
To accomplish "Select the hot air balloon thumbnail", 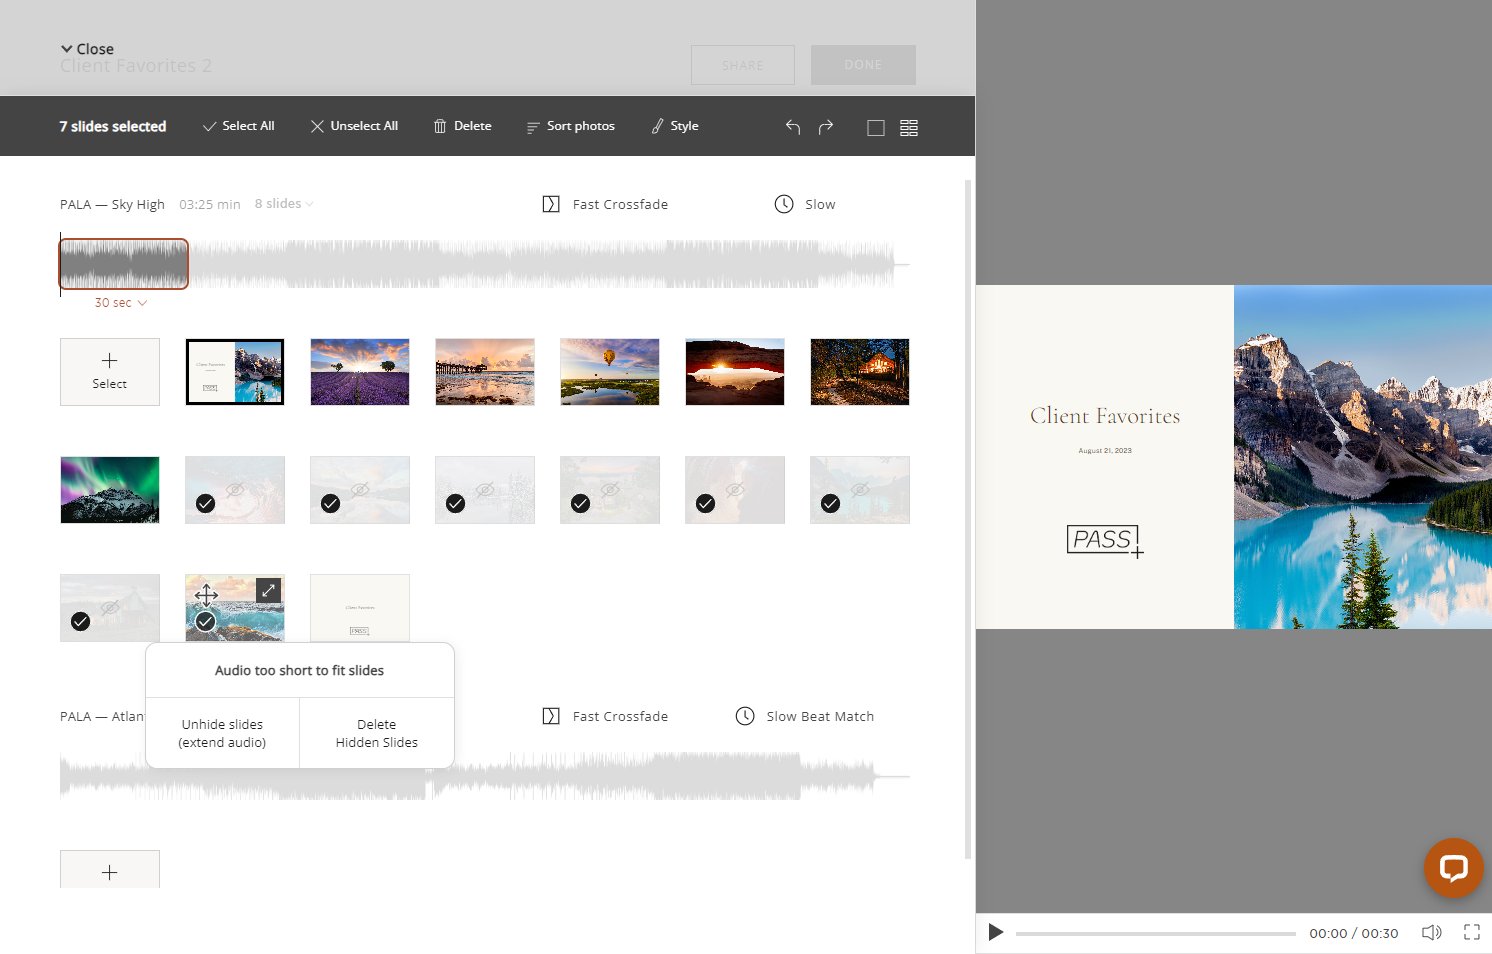I will click(610, 372).
